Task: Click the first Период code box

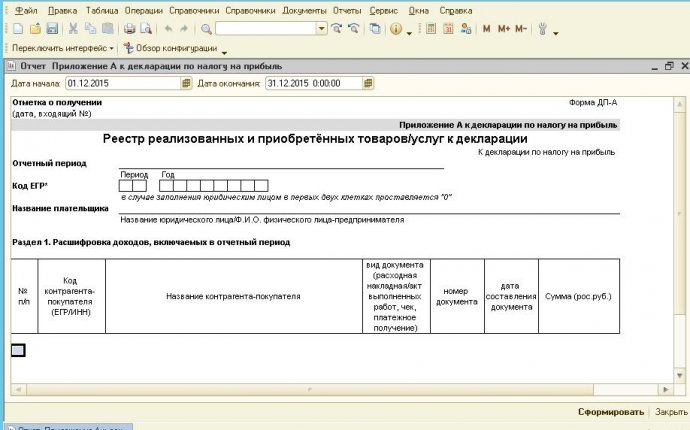Action: pyautogui.click(x=125, y=186)
